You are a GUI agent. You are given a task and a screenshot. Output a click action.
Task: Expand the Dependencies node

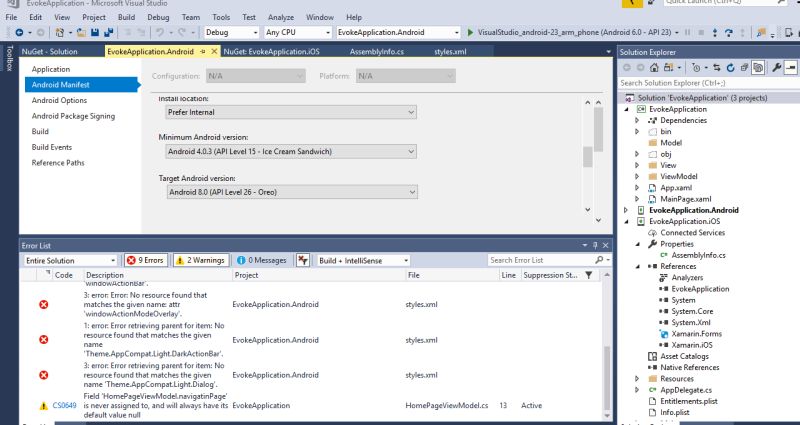[637, 120]
